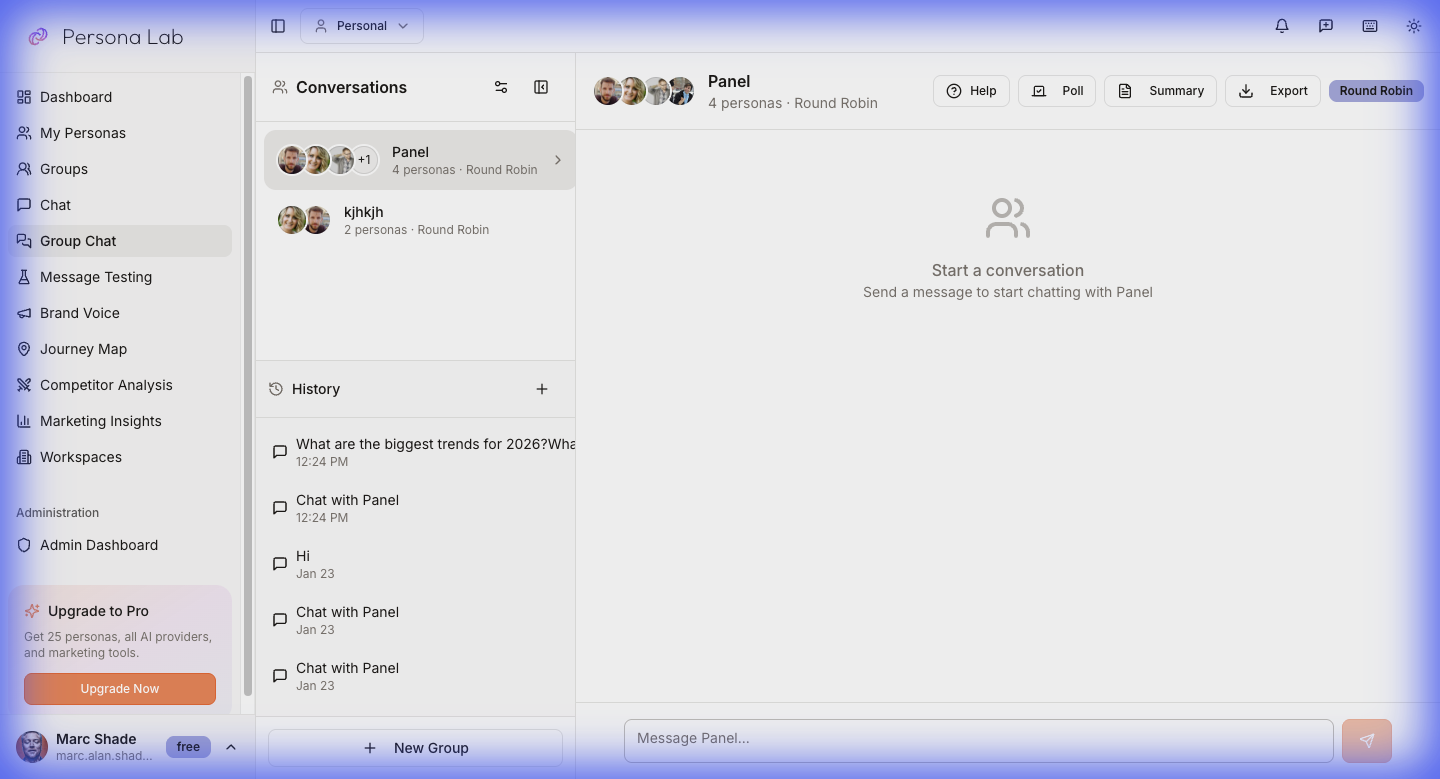Toggle the Round Robin mode badge
This screenshot has width=1440, height=779.
[x=1376, y=91]
